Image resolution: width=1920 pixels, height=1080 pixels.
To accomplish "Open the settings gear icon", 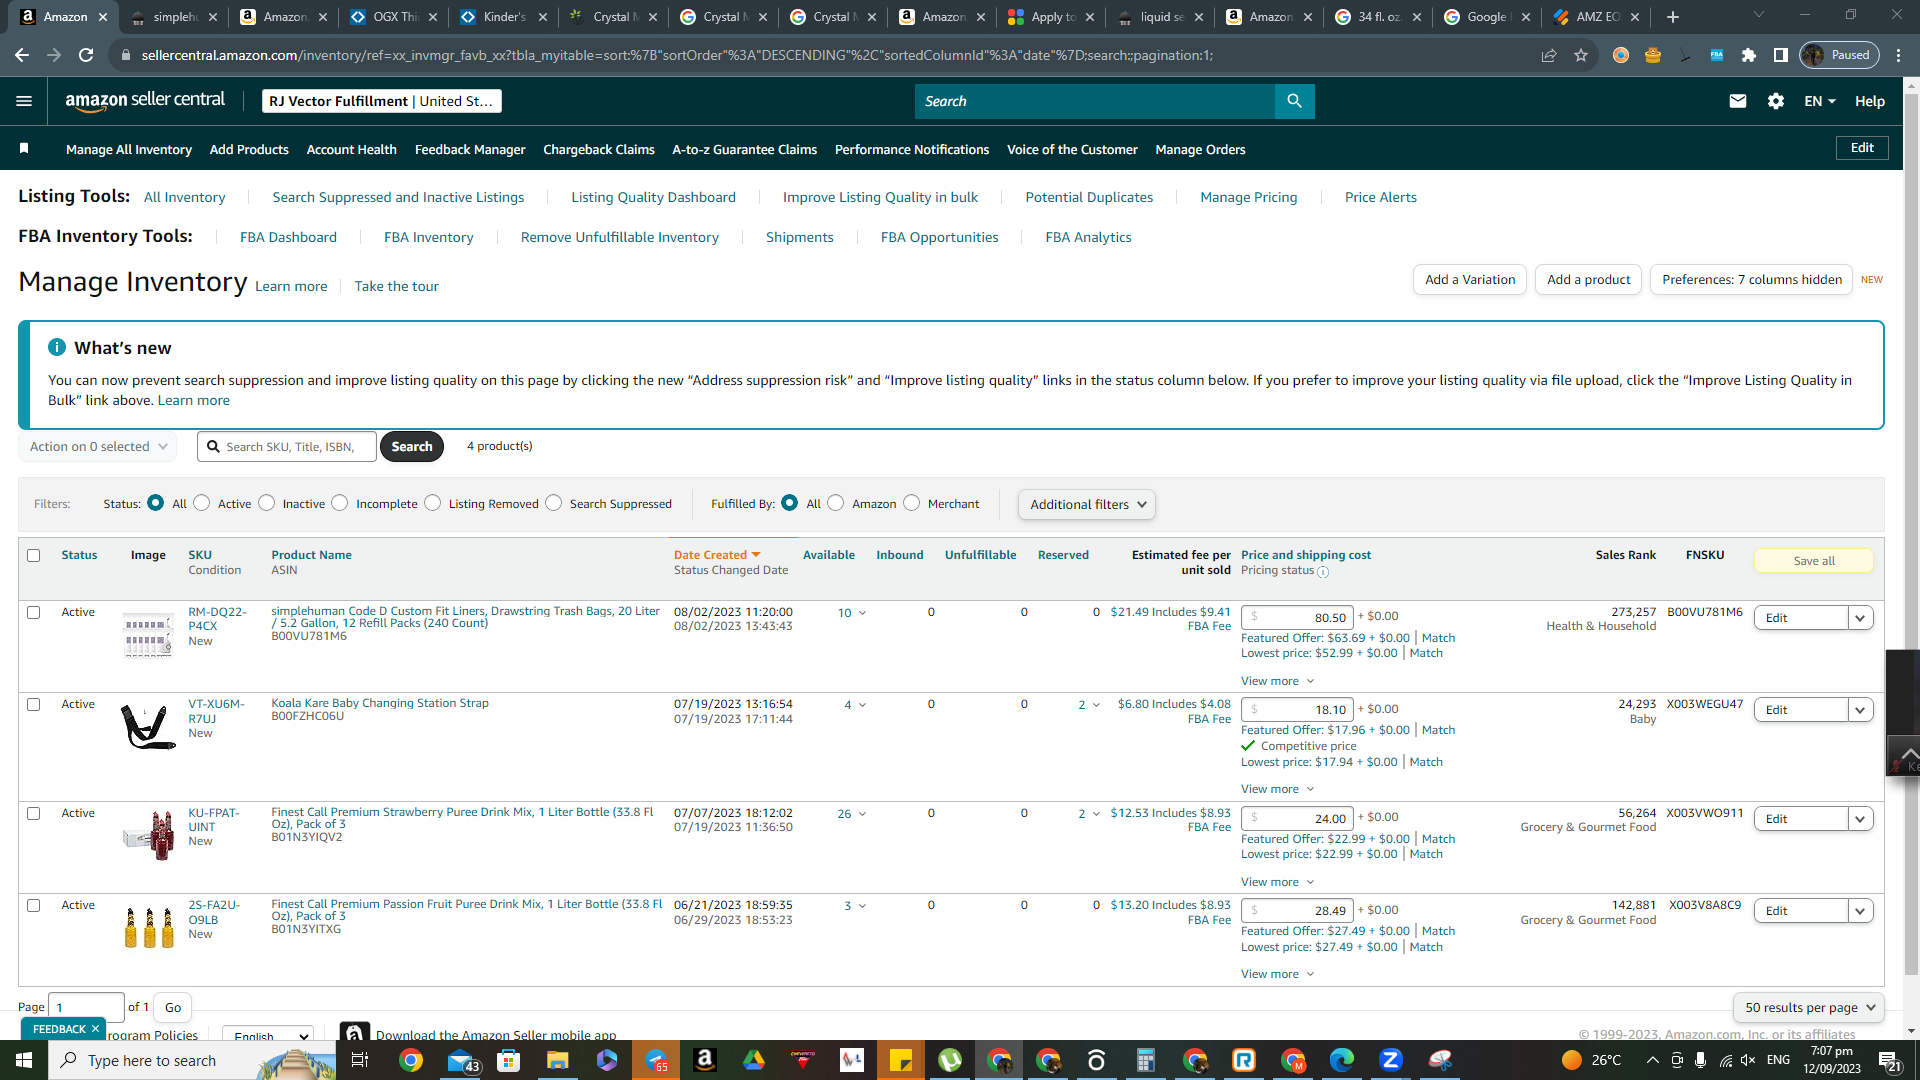I will pyautogui.click(x=1776, y=101).
